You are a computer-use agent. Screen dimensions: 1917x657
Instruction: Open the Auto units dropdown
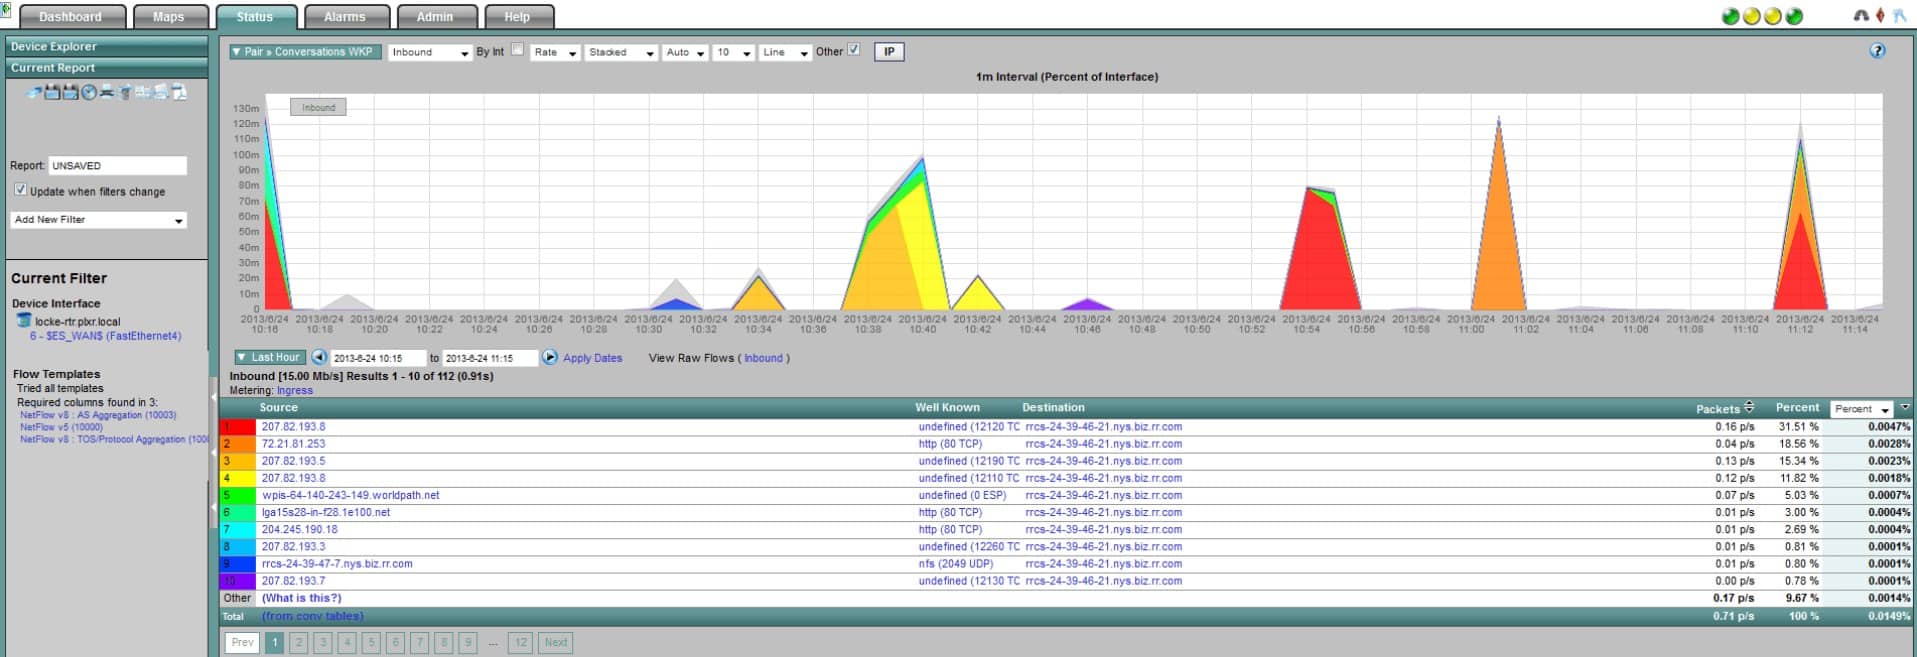(685, 53)
